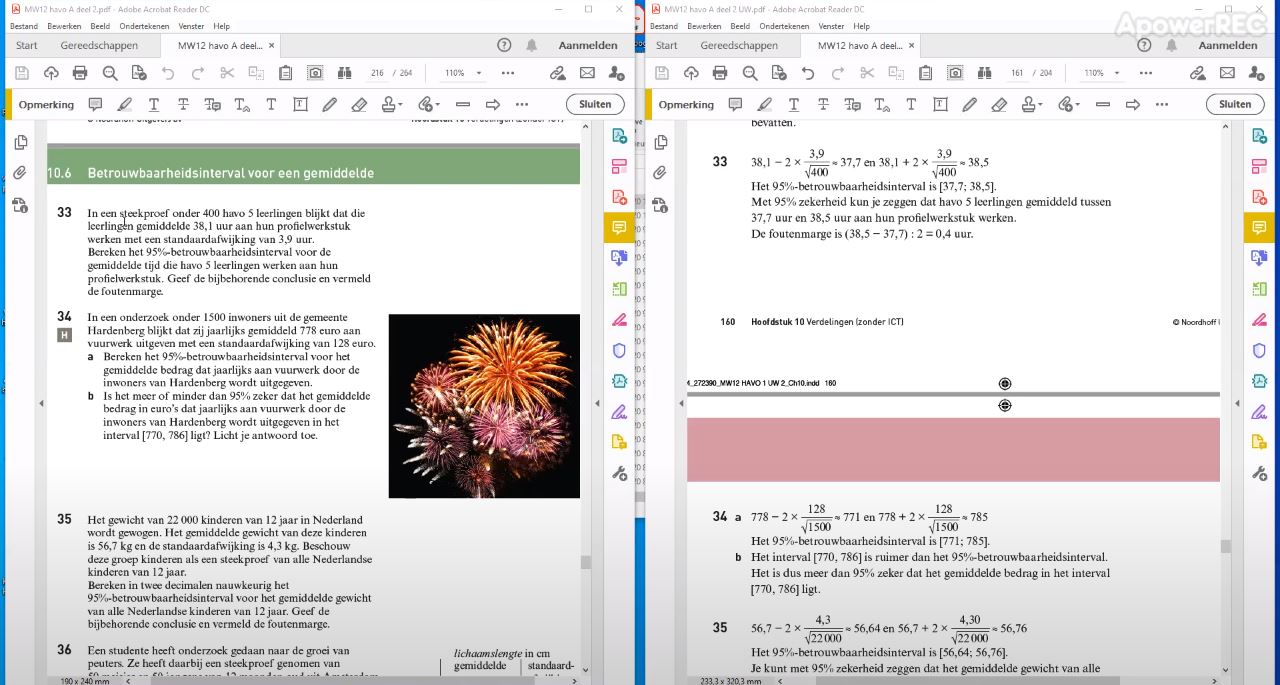Undo last action in right window

808,73
